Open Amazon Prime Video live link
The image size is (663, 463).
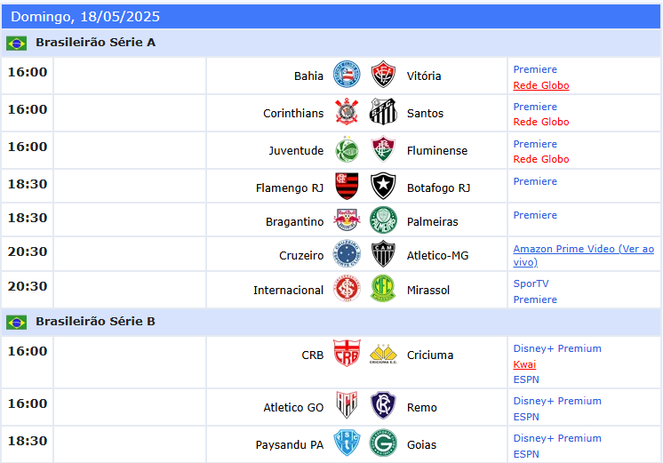pos(584,255)
